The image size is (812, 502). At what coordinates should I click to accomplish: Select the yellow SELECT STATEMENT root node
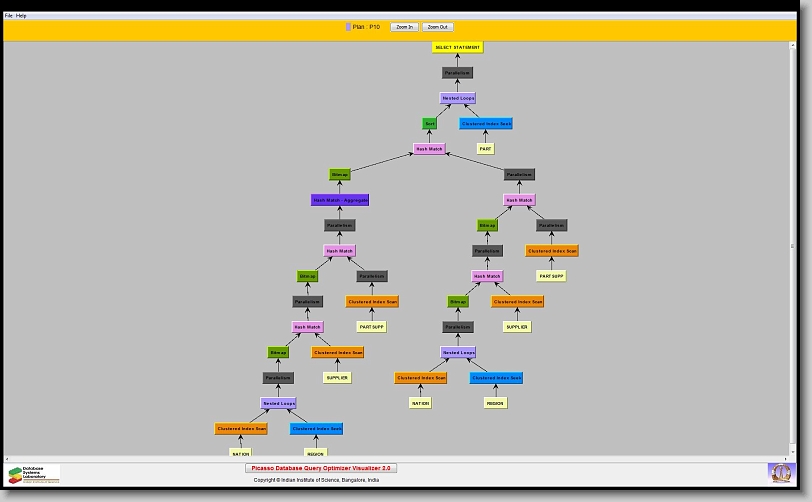pos(457,47)
